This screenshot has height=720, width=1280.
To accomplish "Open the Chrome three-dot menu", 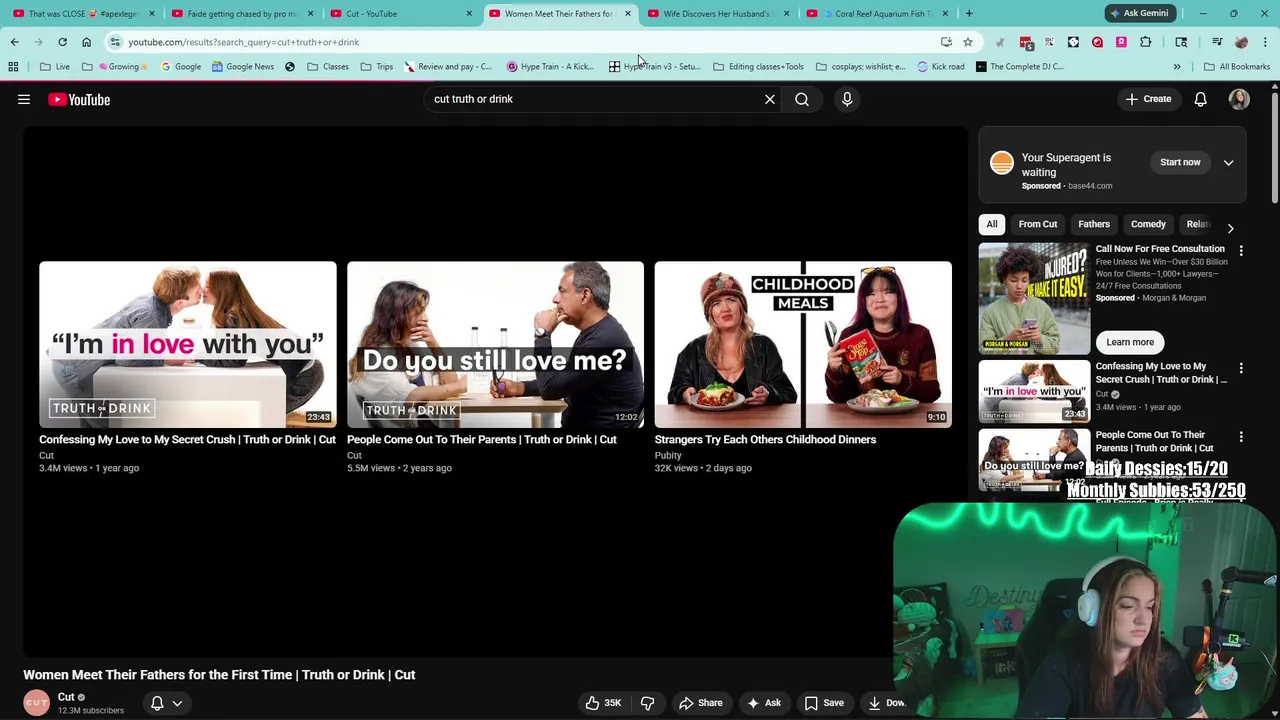I will [1266, 42].
